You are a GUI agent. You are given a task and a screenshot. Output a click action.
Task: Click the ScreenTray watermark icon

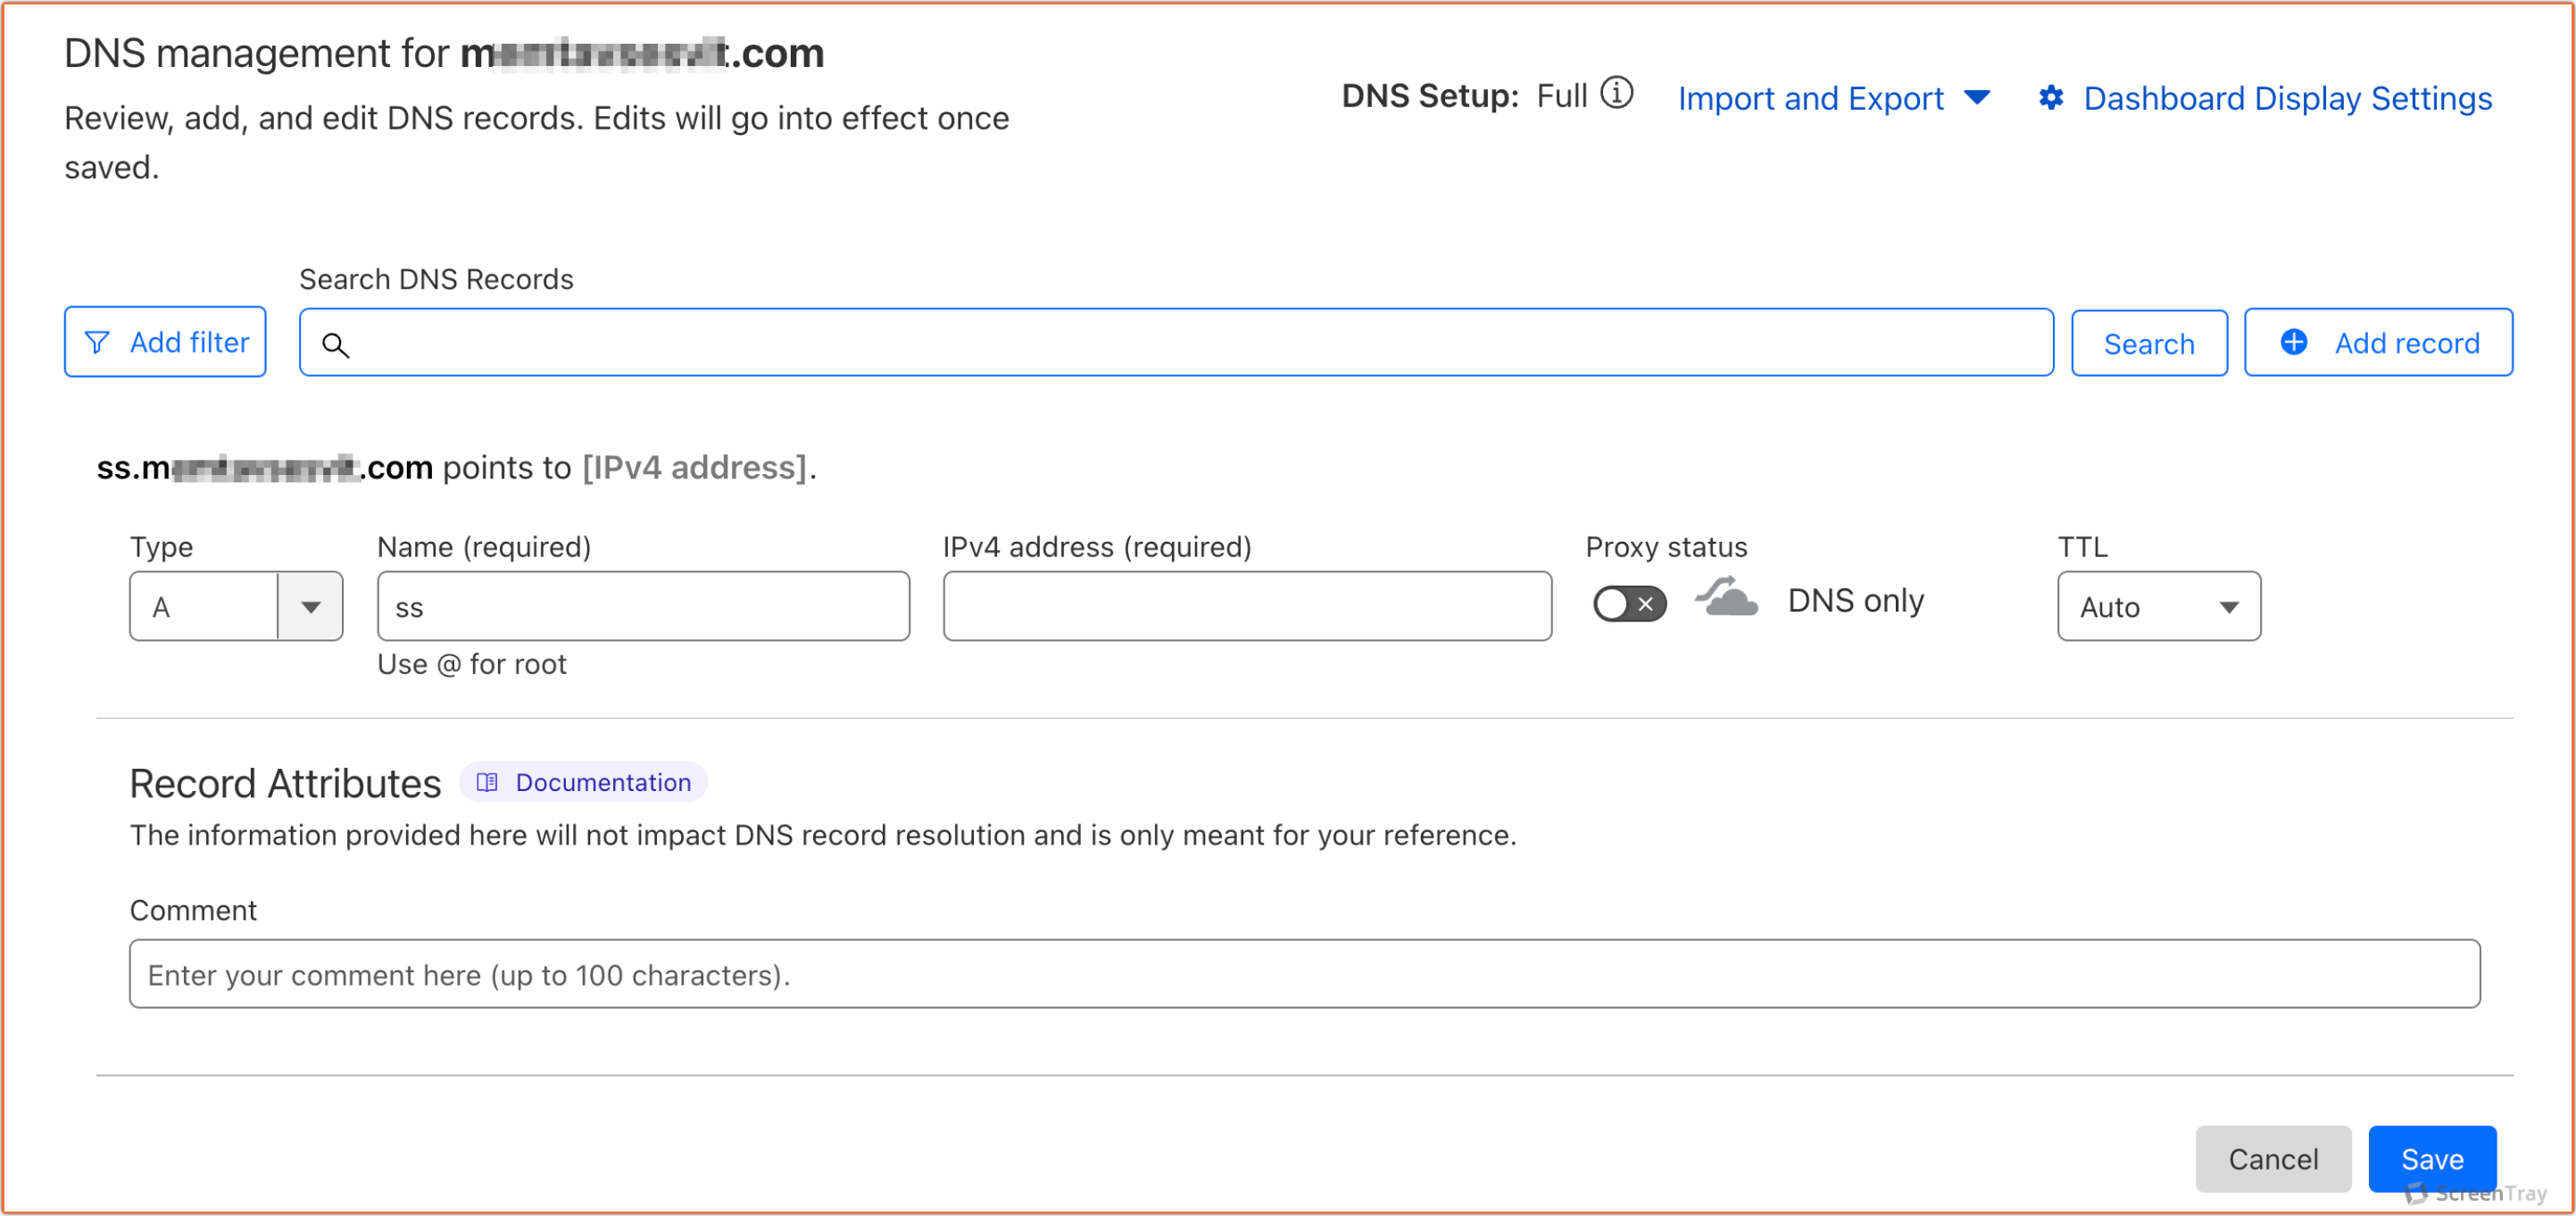2415,1193
